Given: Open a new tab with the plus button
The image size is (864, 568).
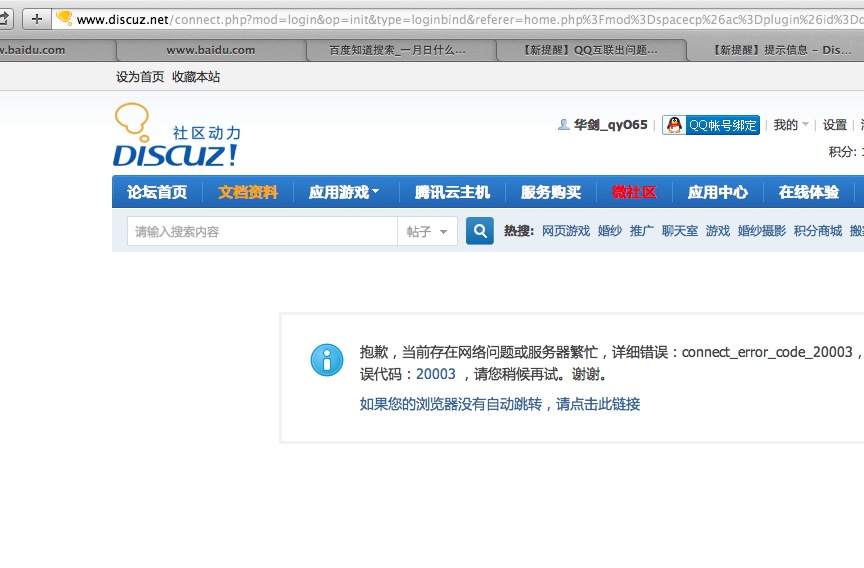Looking at the screenshot, I should tap(36, 19).
